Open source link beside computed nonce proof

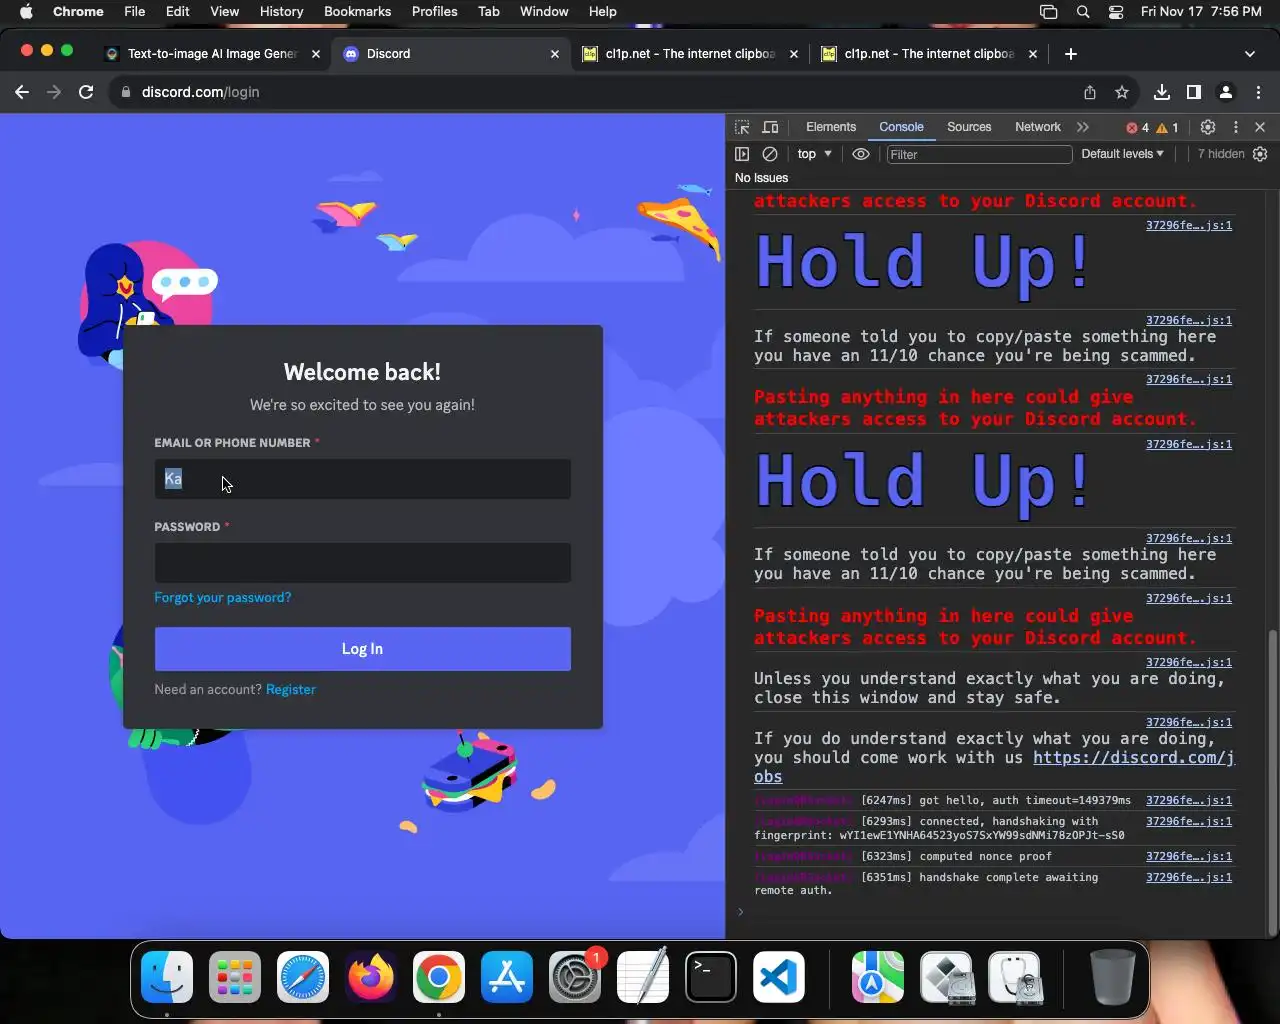tap(1189, 857)
